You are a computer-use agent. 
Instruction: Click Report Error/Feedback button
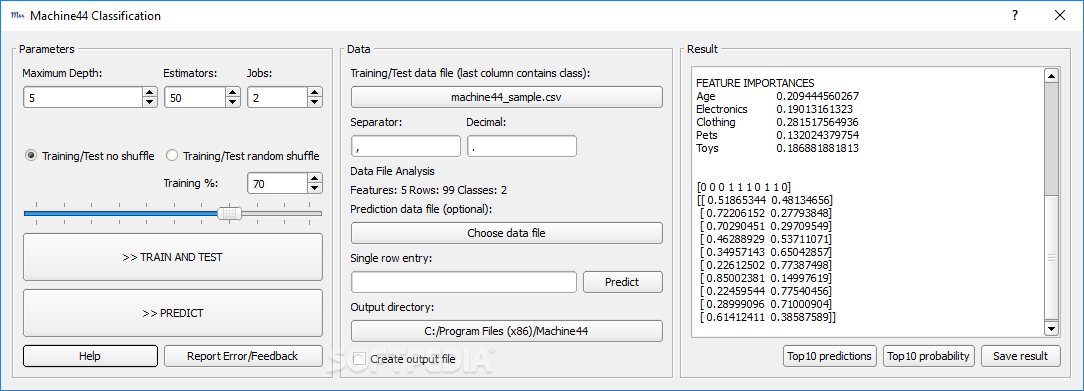coord(243,356)
